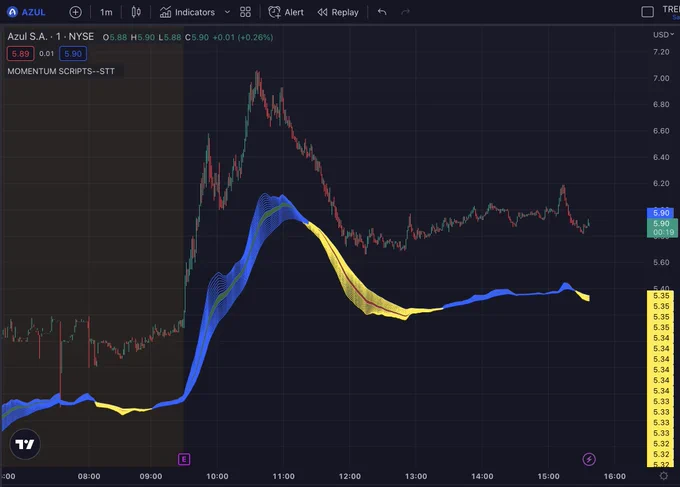
Task: Click the 6.20 price scale value
Action: 661,183
